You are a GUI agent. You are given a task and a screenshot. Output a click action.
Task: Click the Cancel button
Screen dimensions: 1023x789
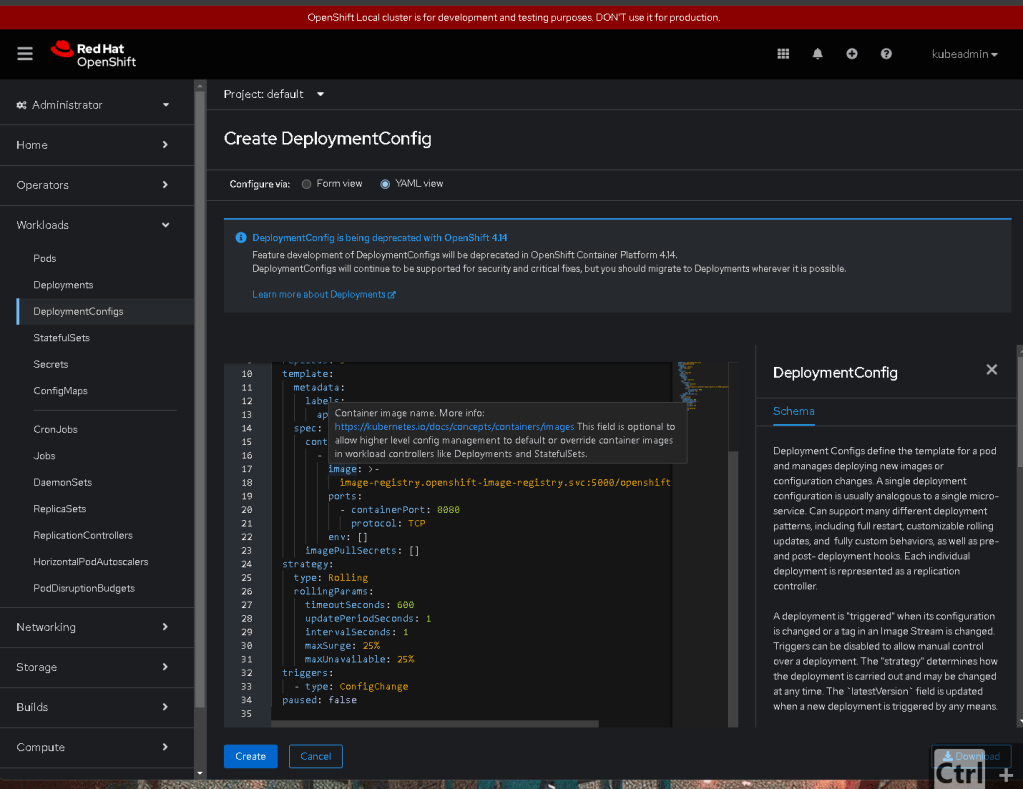pos(316,756)
